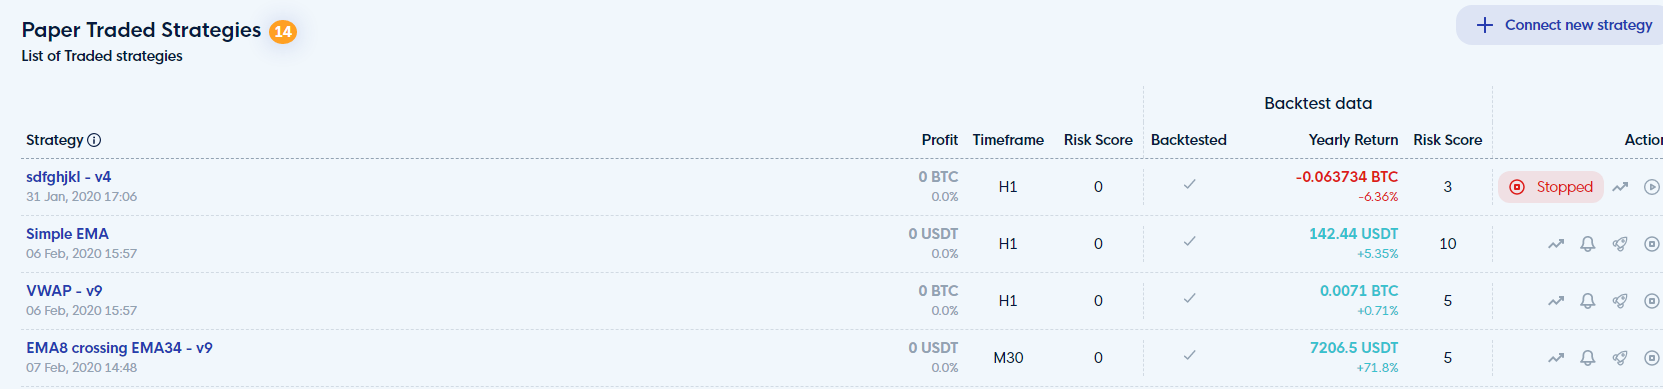Start sdfghjkl - v4 with play icon
1663x389 pixels.
click(x=1652, y=187)
